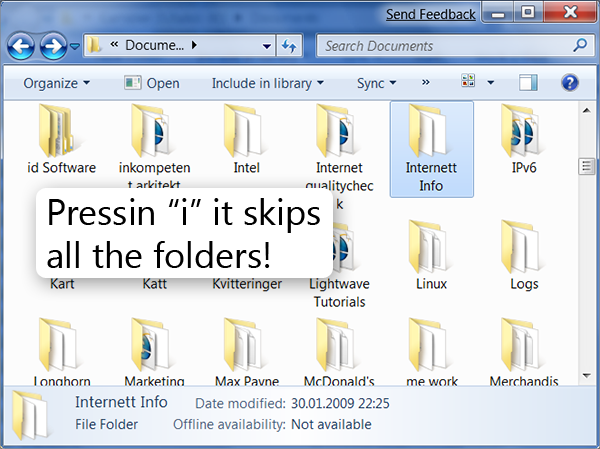Screen dimensions: 600x449
Task: Expand the arrow after Docume... breadcrumb
Action: [x=194, y=45]
